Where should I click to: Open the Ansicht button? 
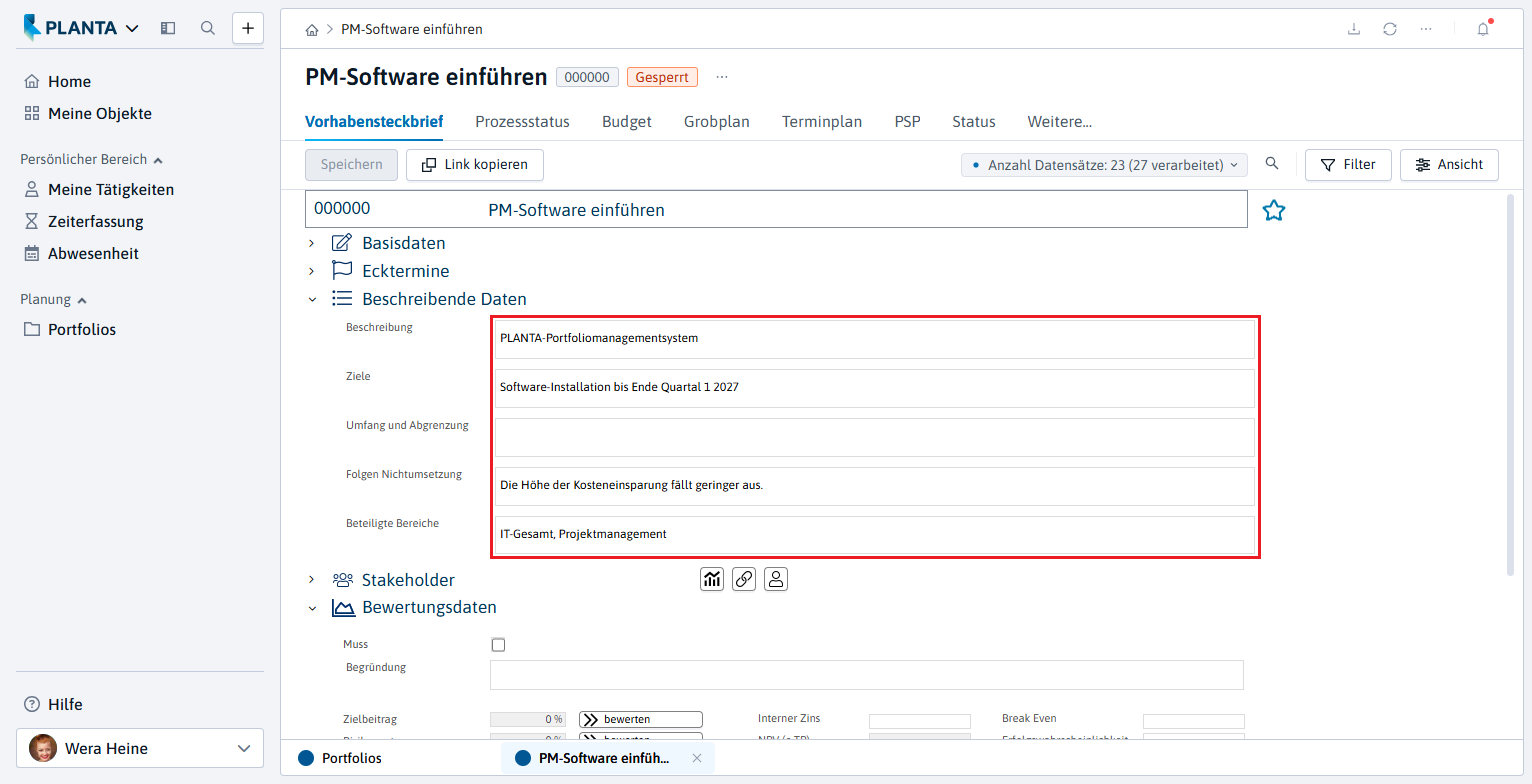1449,165
